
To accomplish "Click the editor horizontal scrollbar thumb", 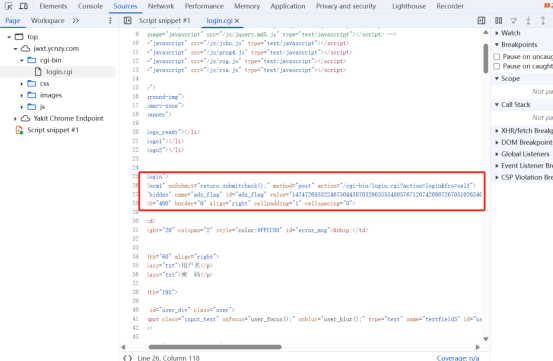I will coord(215,347).
